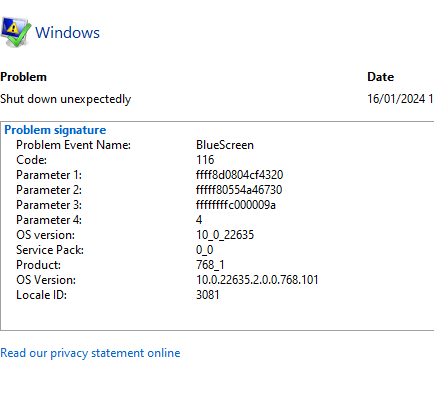The width and height of the screenshot is (434, 400).
Task: Click the 'Parameter 2:' label
Action: pos(49,190)
